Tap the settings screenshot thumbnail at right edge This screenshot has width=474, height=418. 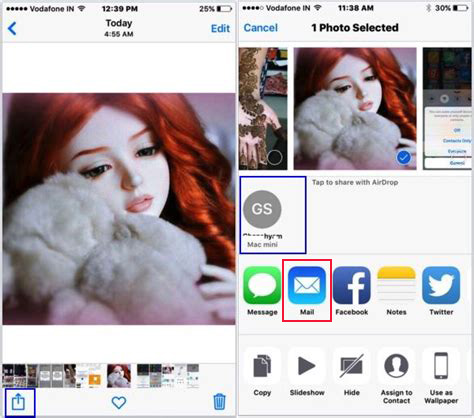448,109
